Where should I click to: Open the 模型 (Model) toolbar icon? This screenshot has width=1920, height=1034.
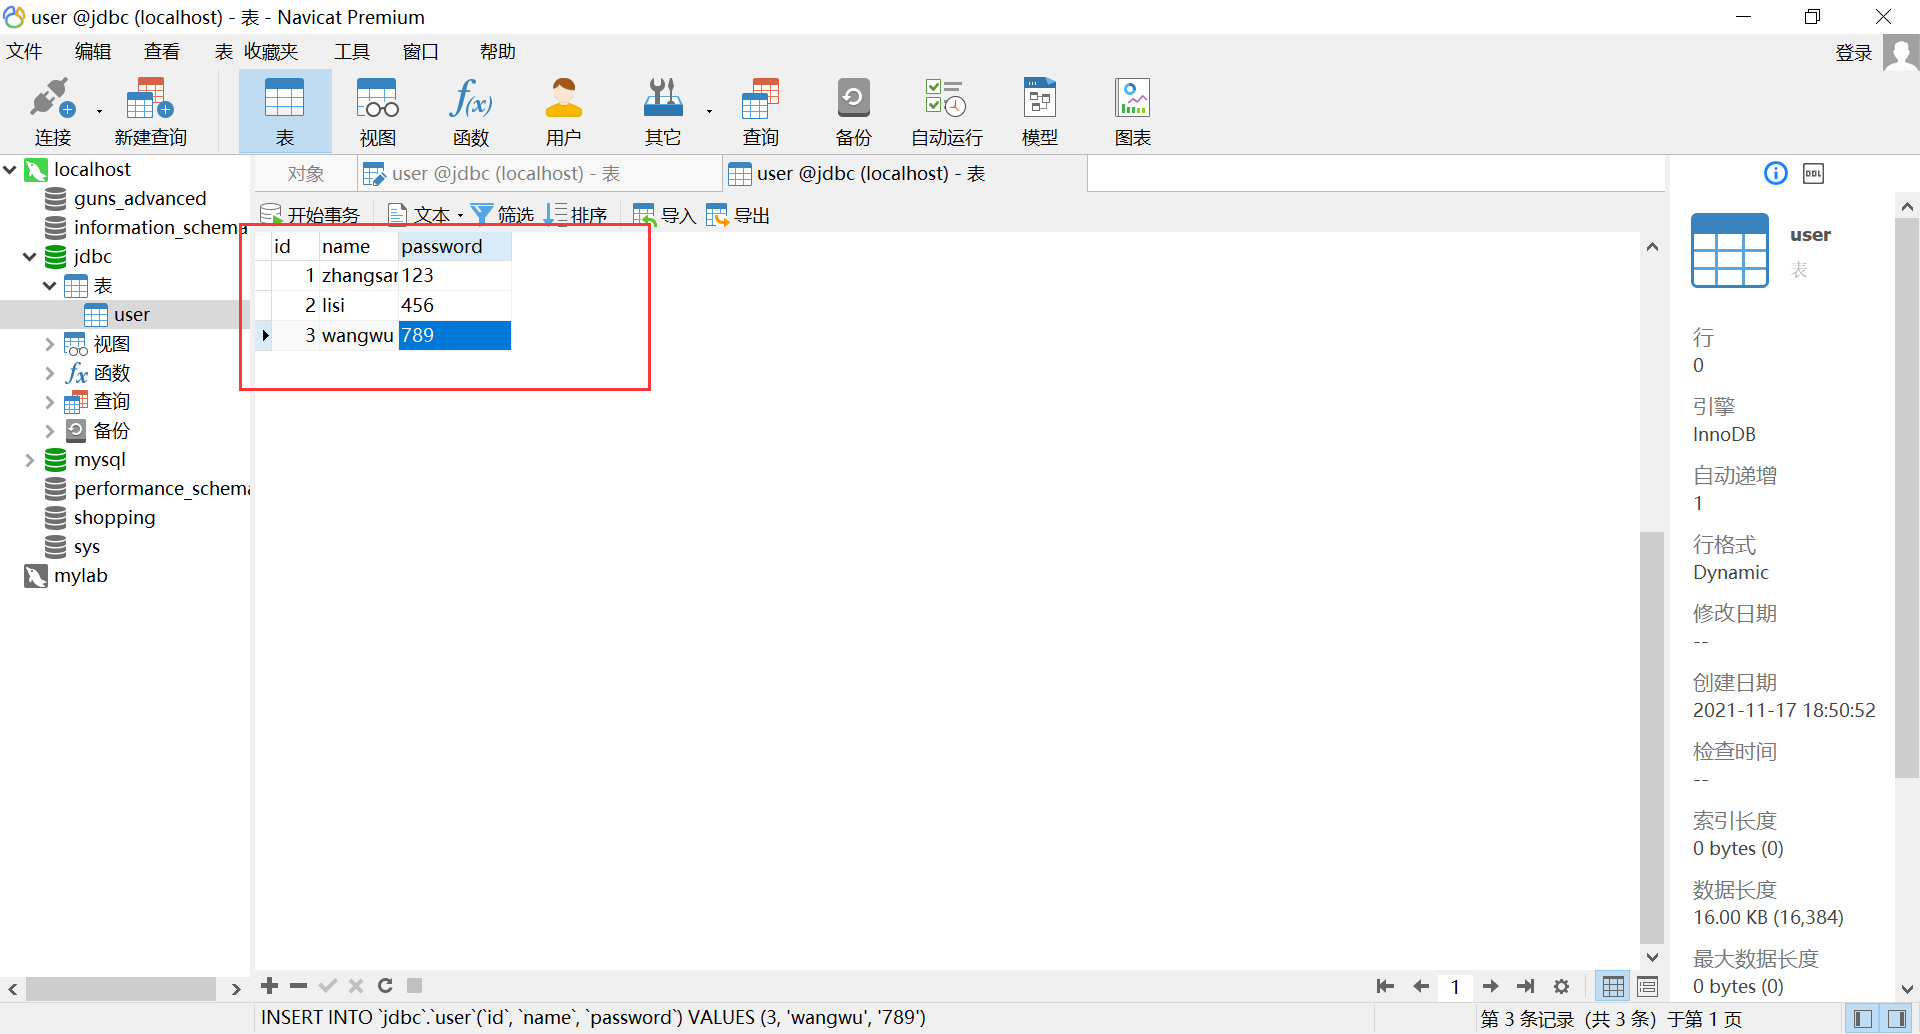click(x=1039, y=110)
